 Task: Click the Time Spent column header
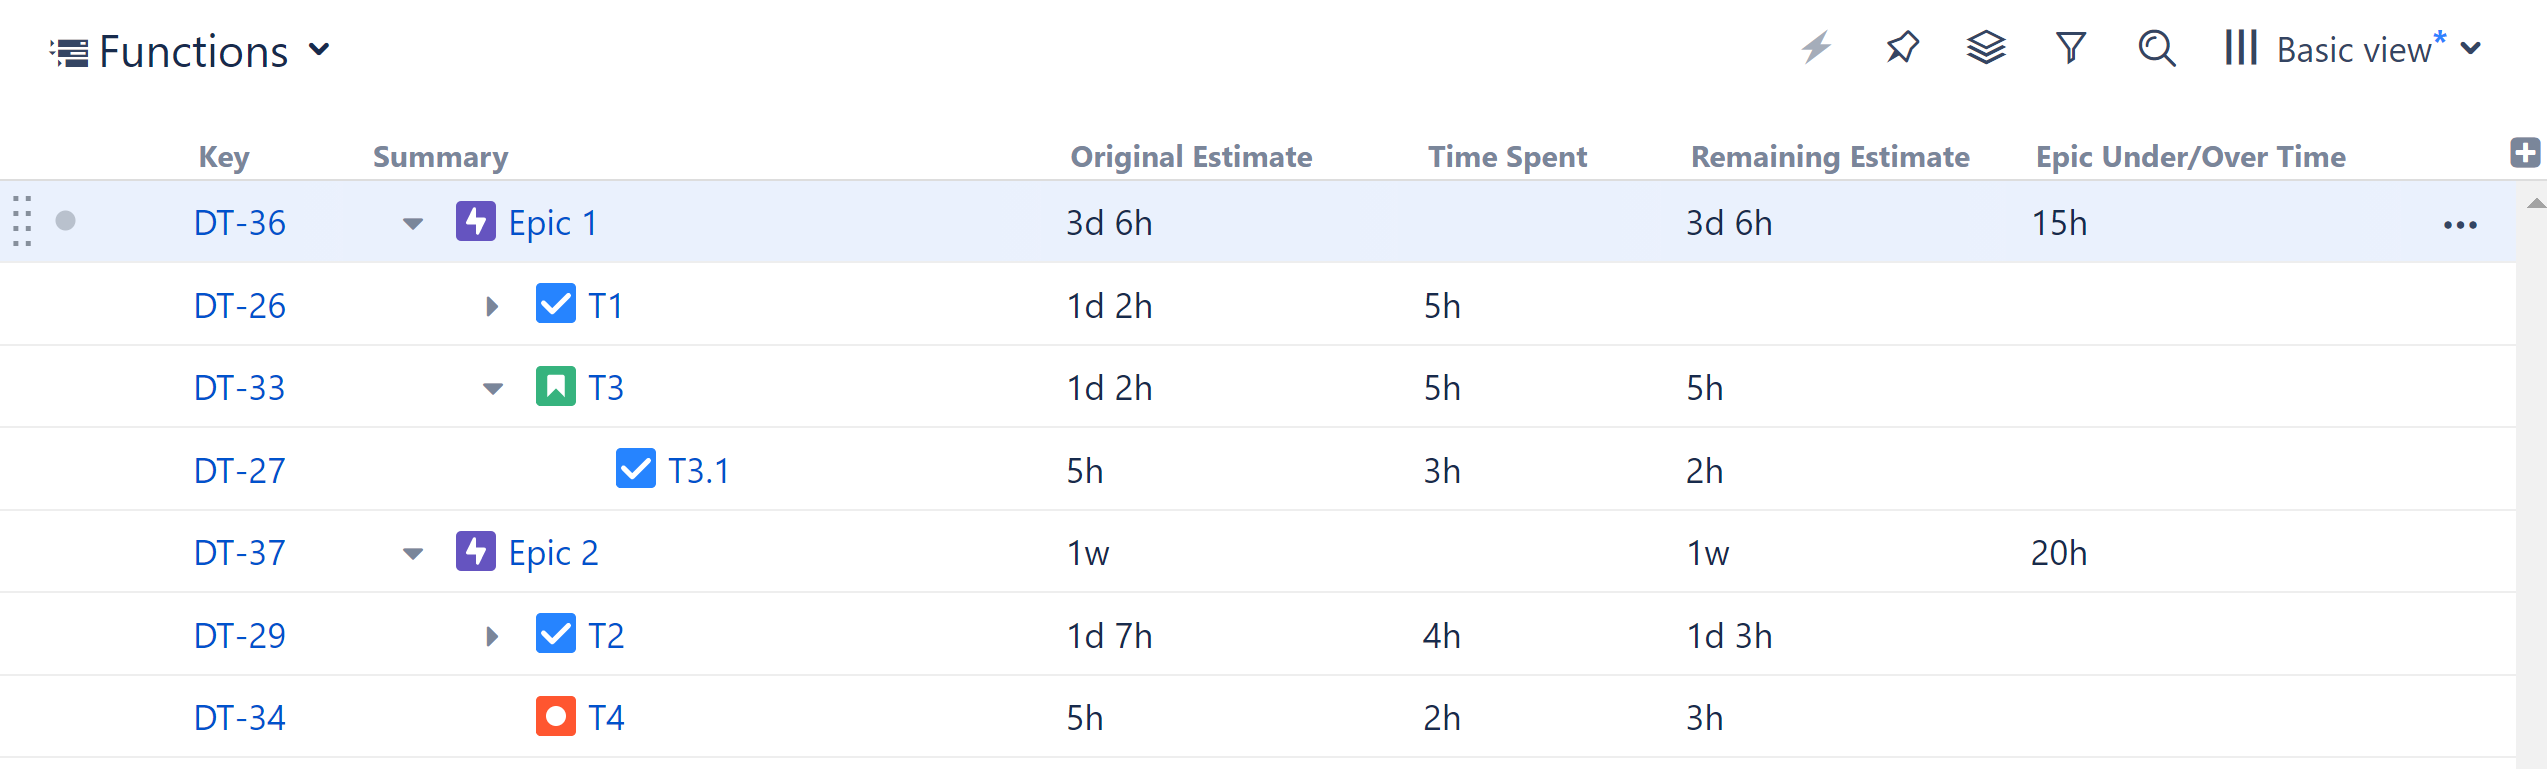click(x=1507, y=157)
